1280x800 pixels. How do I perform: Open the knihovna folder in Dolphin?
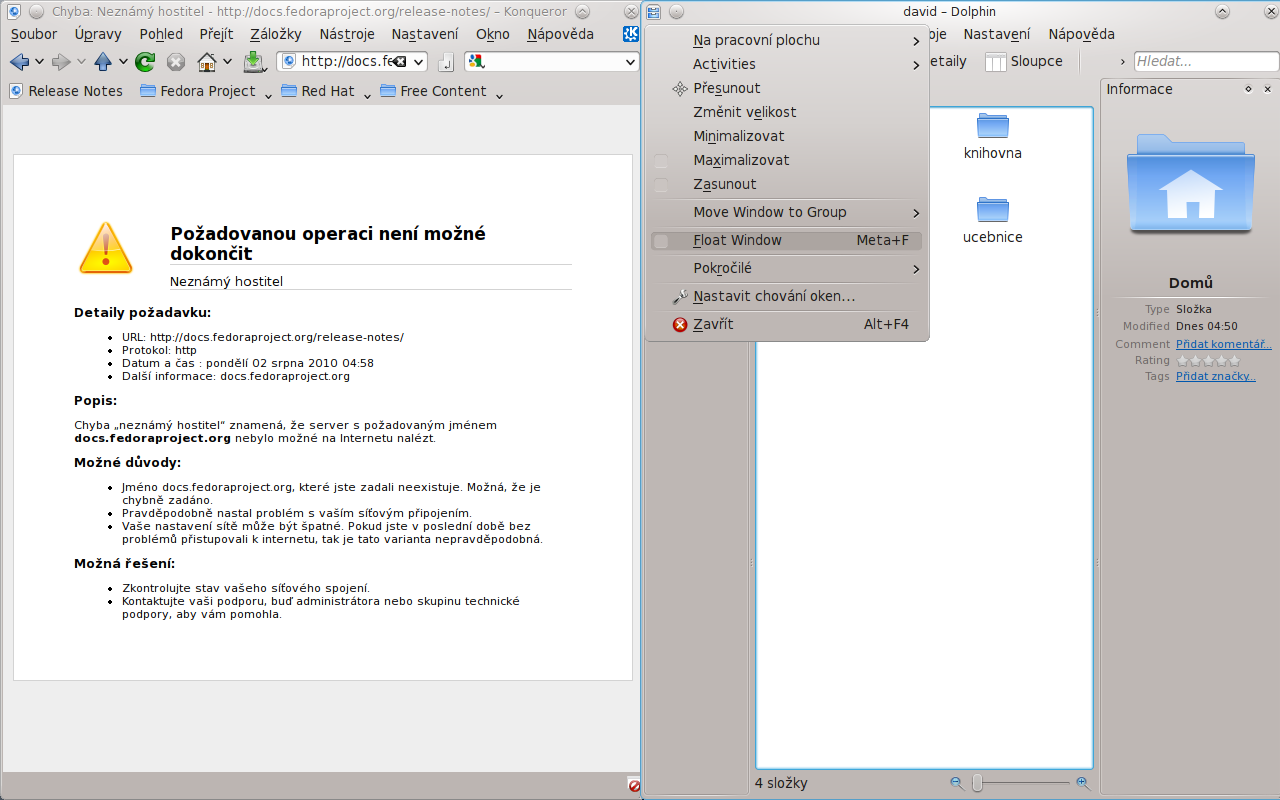[993, 137]
